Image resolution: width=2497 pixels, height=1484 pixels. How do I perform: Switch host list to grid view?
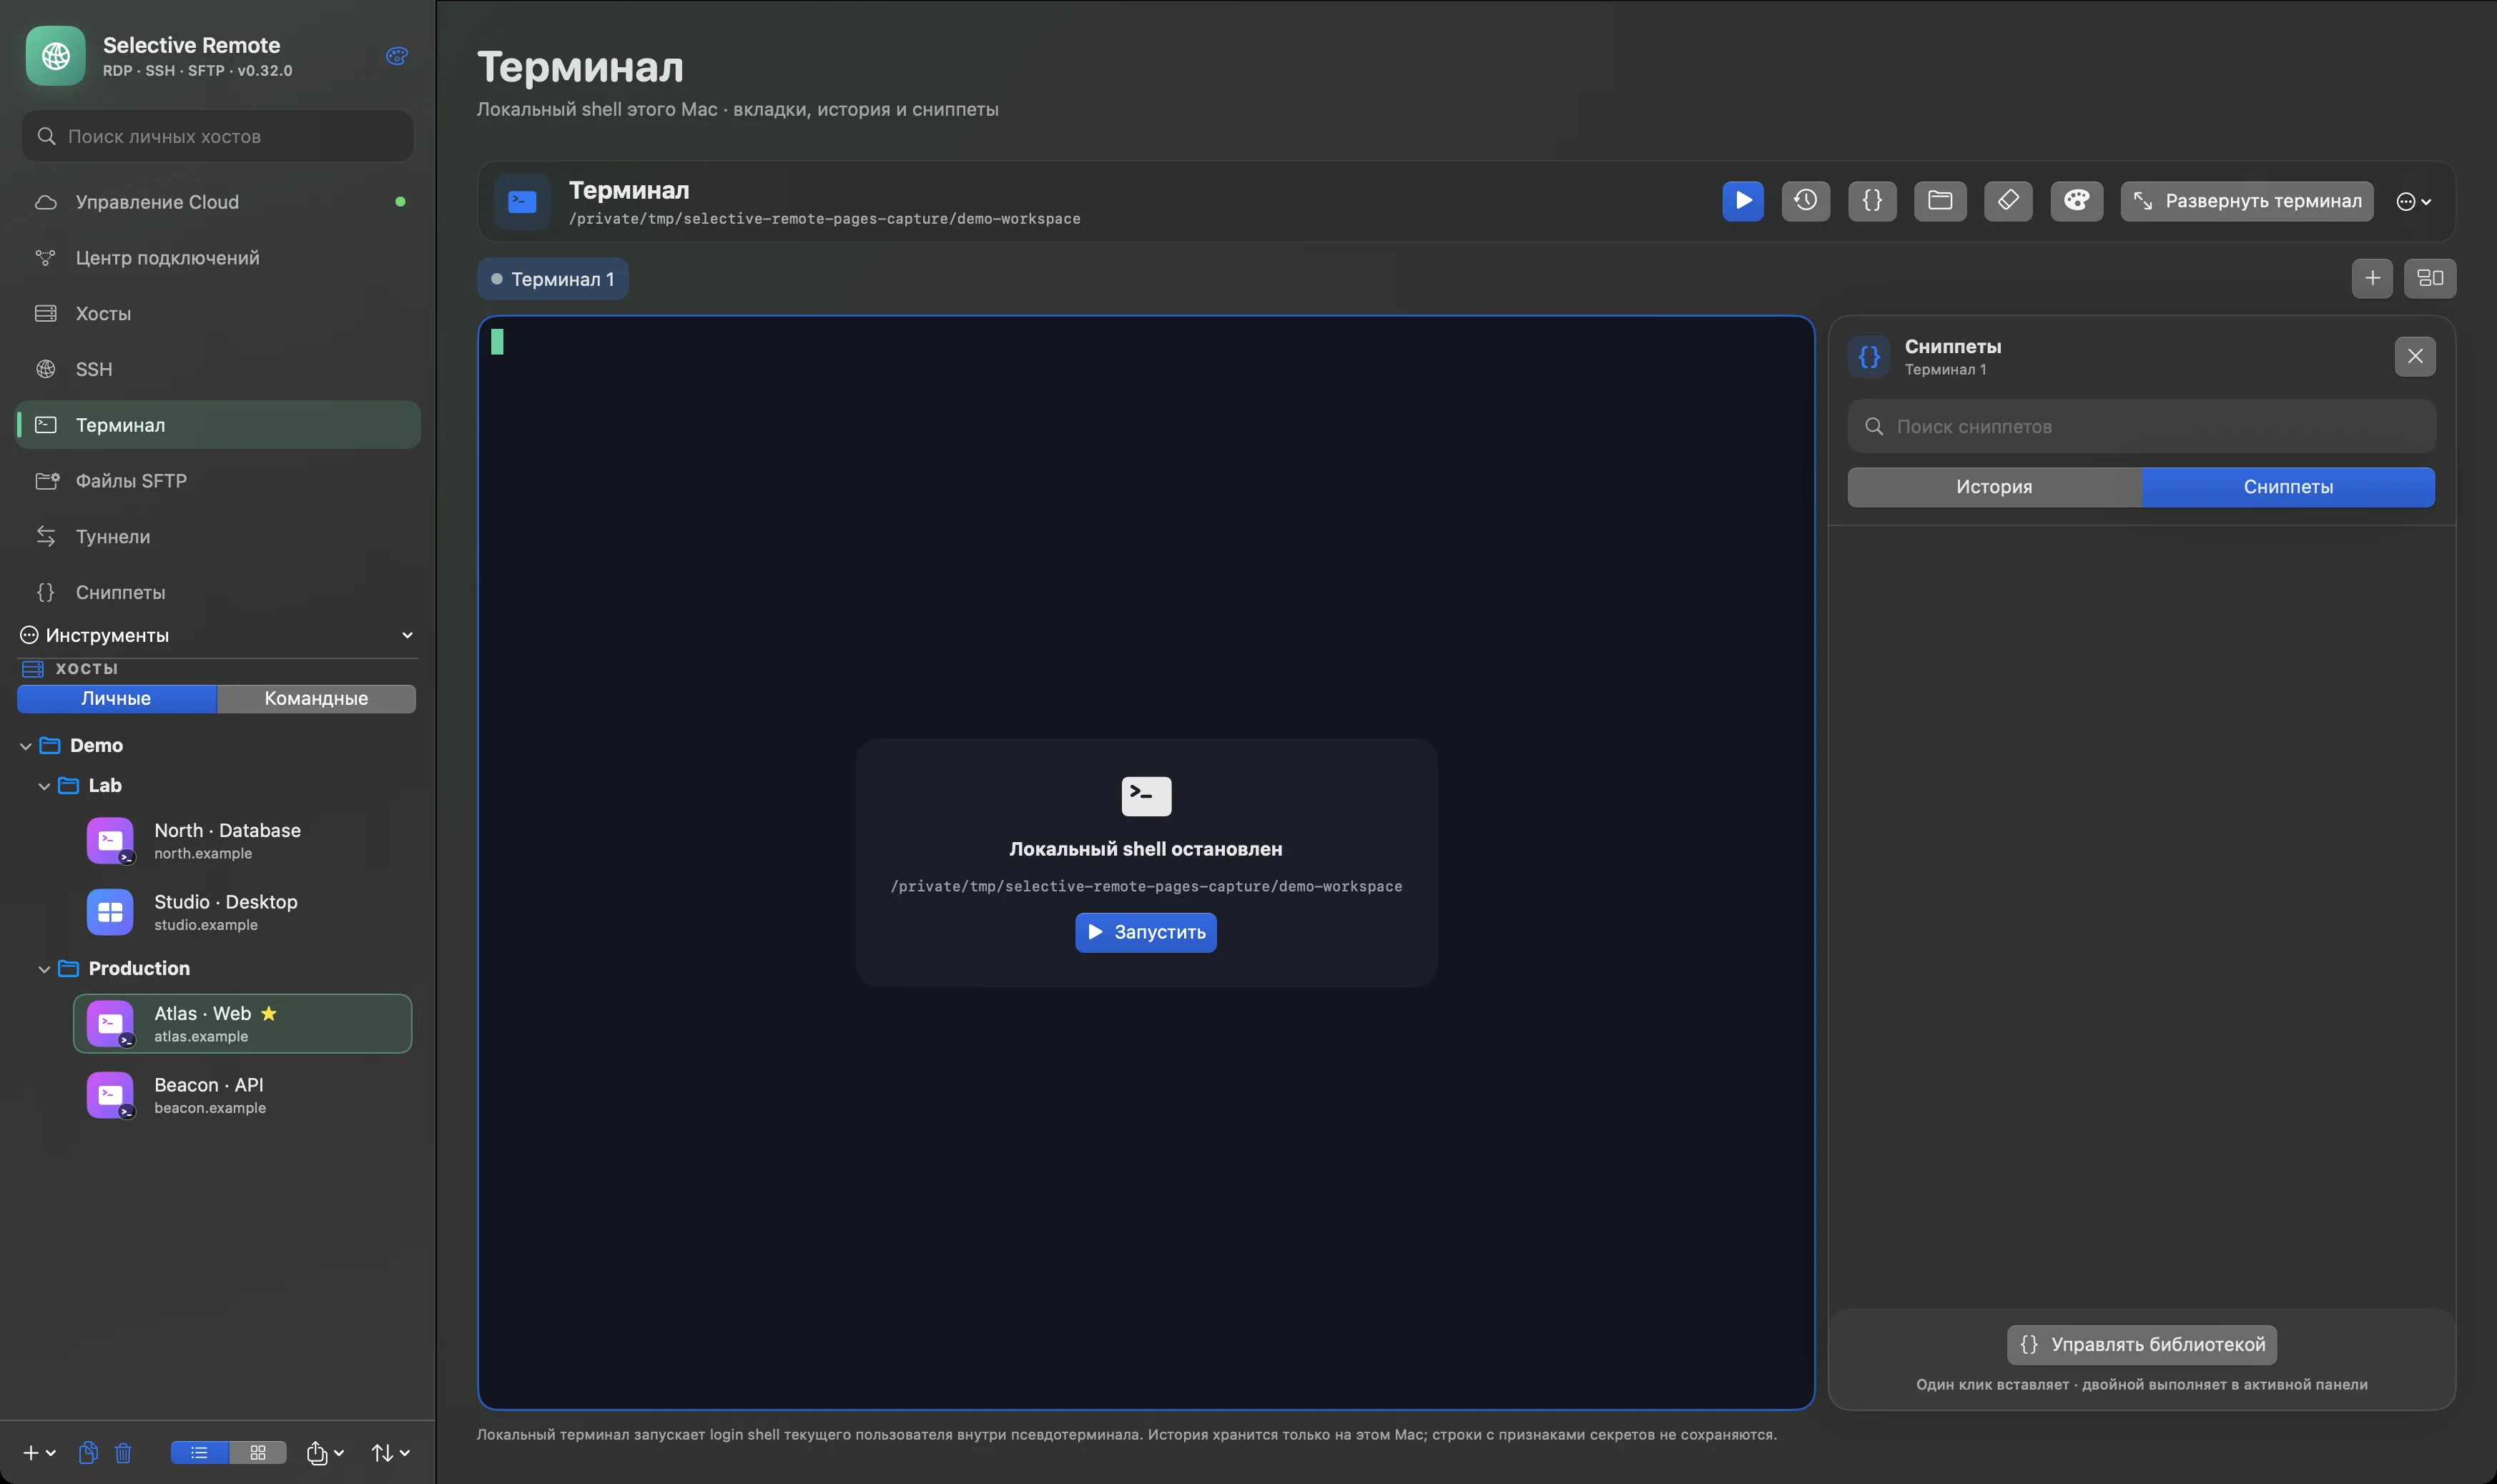pyautogui.click(x=258, y=1452)
